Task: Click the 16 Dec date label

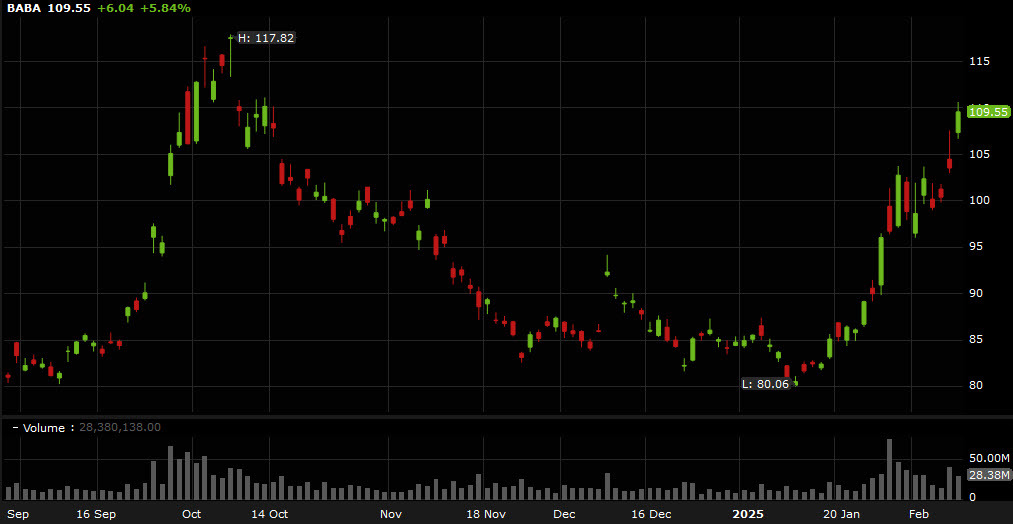Action: pos(651,514)
